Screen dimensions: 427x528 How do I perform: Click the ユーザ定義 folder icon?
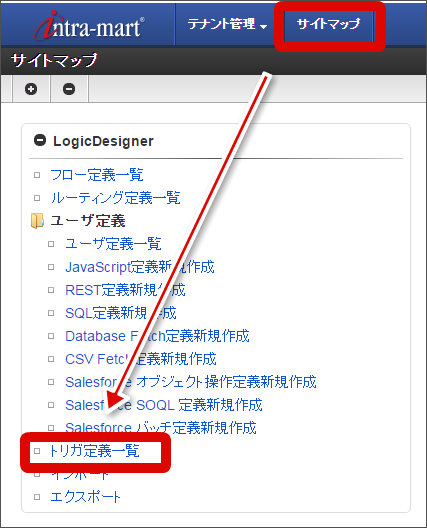(37, 221)
